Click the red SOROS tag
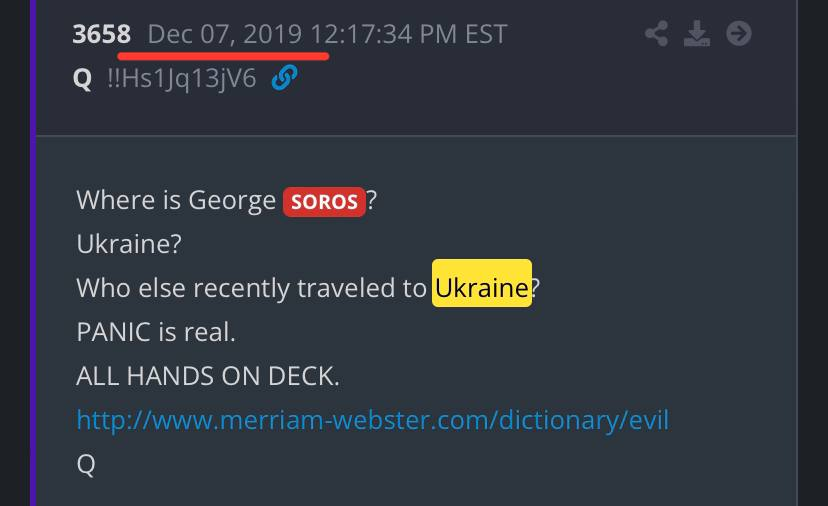Screen dimensions: 828x506 (324, 202)
